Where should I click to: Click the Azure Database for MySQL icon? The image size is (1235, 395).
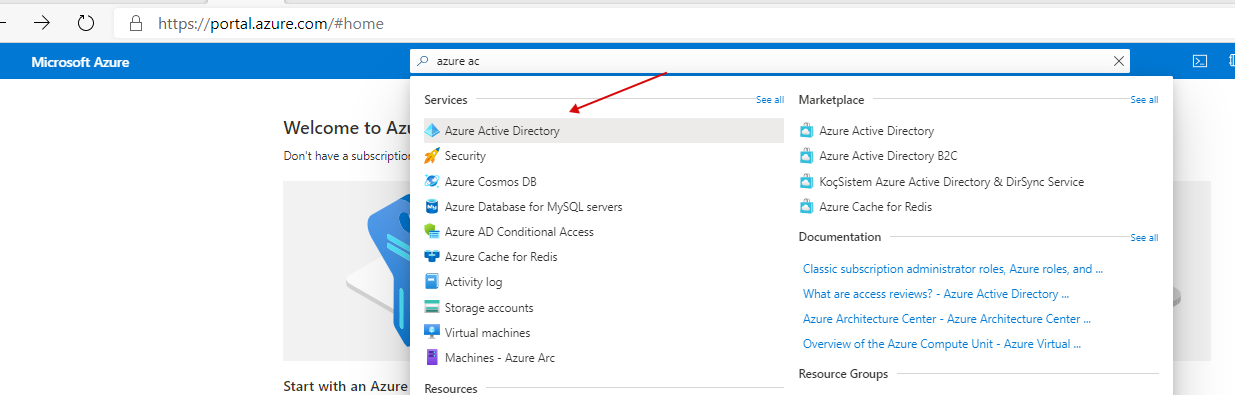(x=432, y=207)
